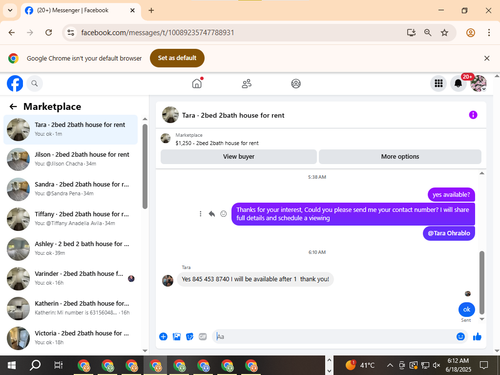Click the More options button
500x375 pixels.
(x=400, y=157)
